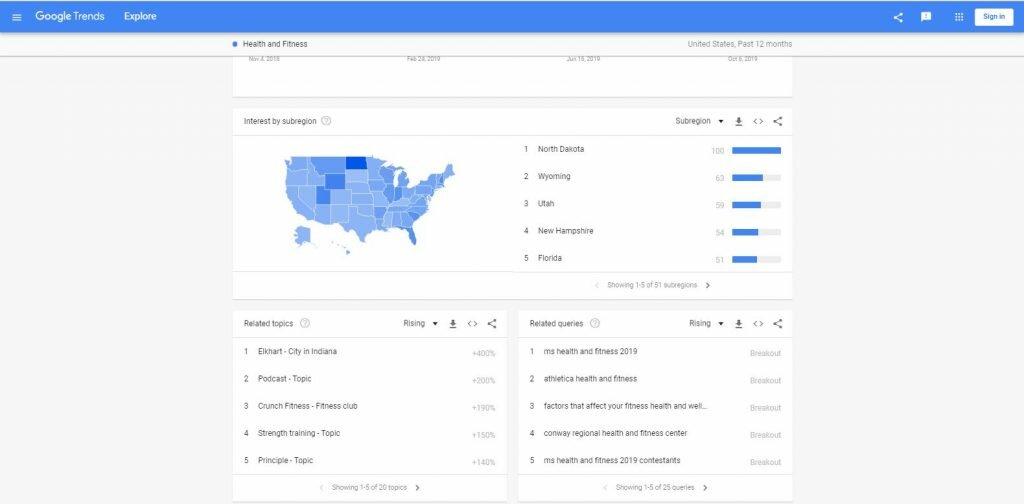This screenshot has width=1024, height=504.
Task: Open query conway regional health and fitness center
Action: (615, 433)
